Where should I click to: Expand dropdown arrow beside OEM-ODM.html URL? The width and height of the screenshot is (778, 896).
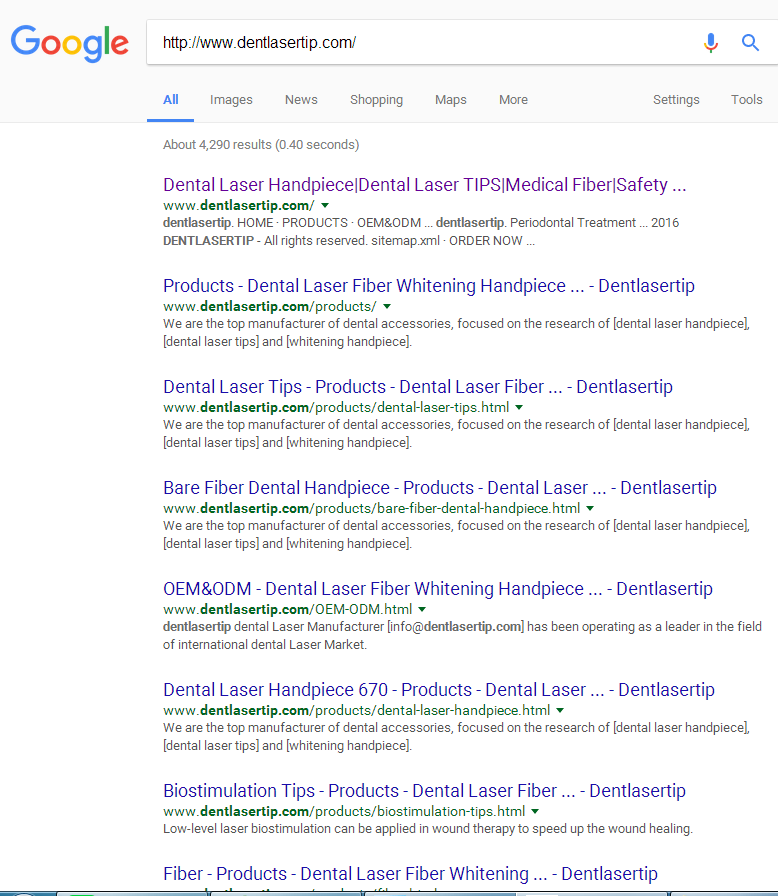click(x=422, y=610)
